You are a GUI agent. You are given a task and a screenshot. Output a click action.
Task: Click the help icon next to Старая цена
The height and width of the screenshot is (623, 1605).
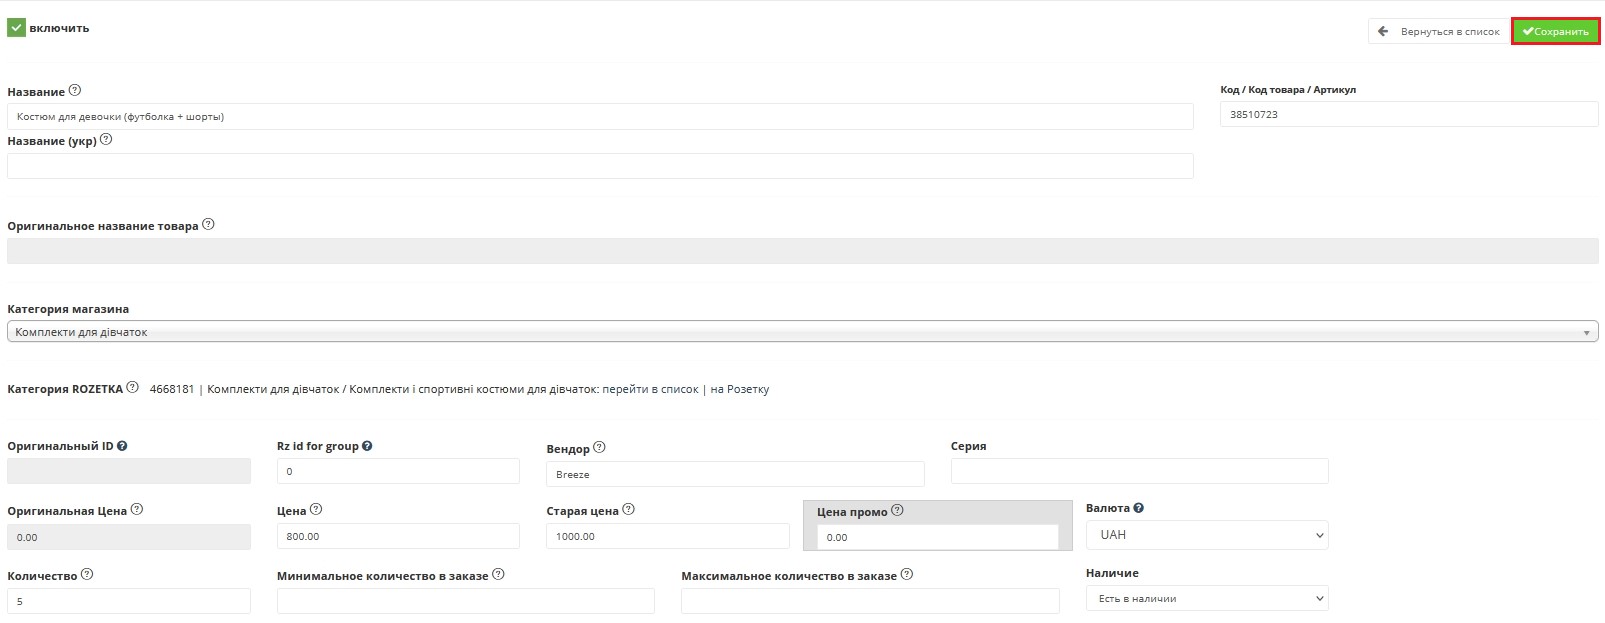point(628,509)
